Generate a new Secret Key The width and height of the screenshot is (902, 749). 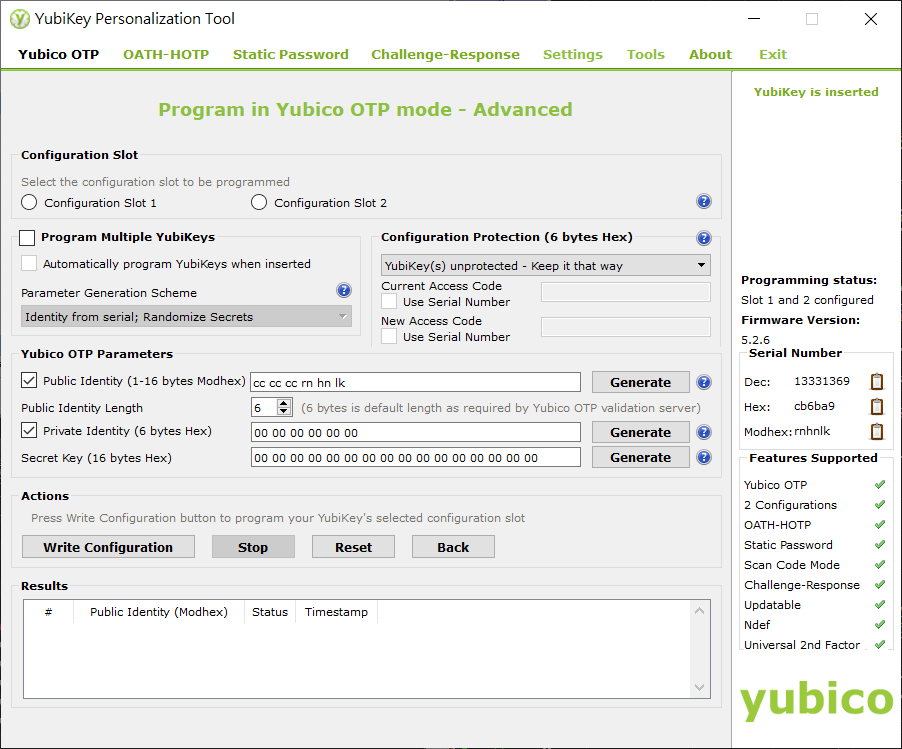coord(640,457)
